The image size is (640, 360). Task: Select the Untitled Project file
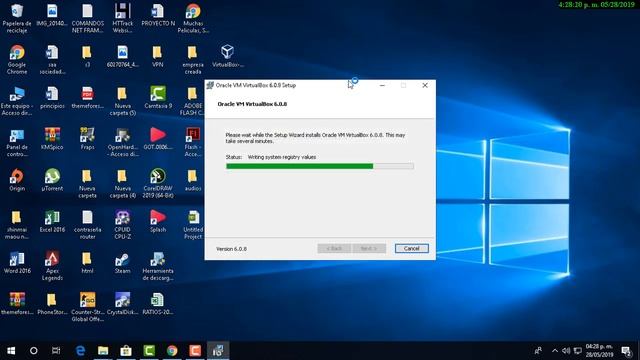click(193, 225)
